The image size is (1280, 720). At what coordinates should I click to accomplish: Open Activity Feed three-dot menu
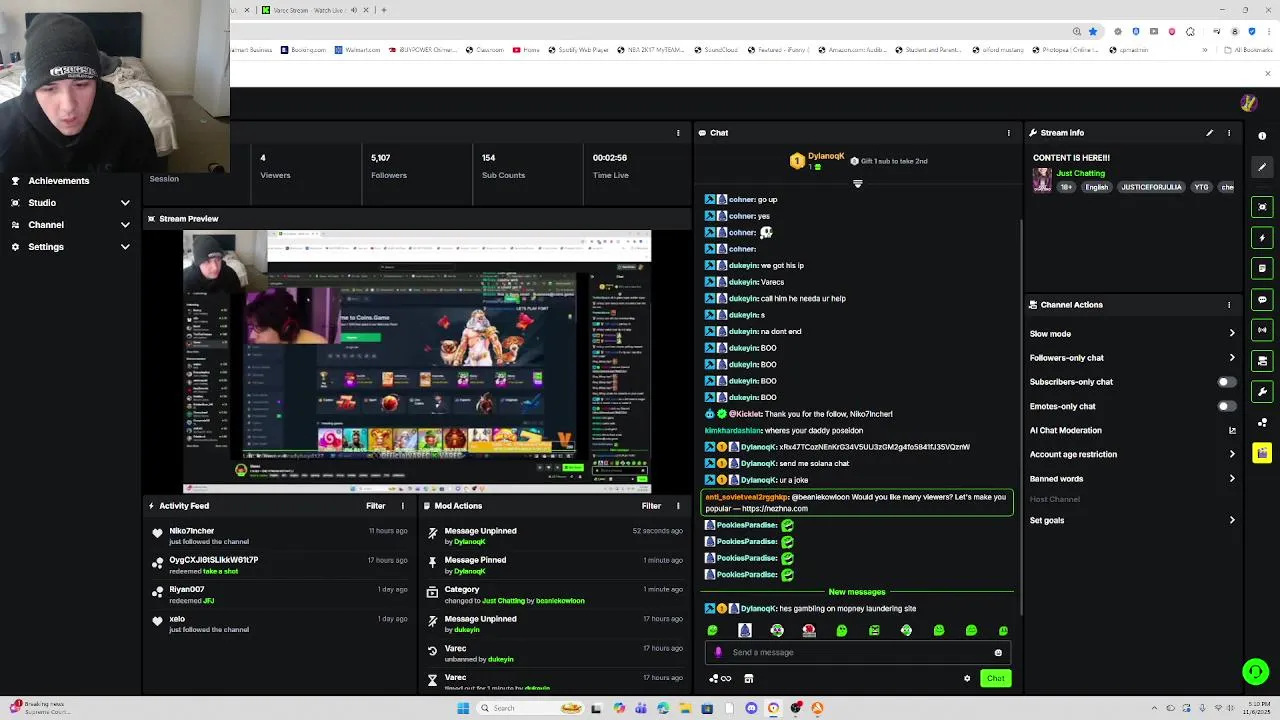pos(403,506)
